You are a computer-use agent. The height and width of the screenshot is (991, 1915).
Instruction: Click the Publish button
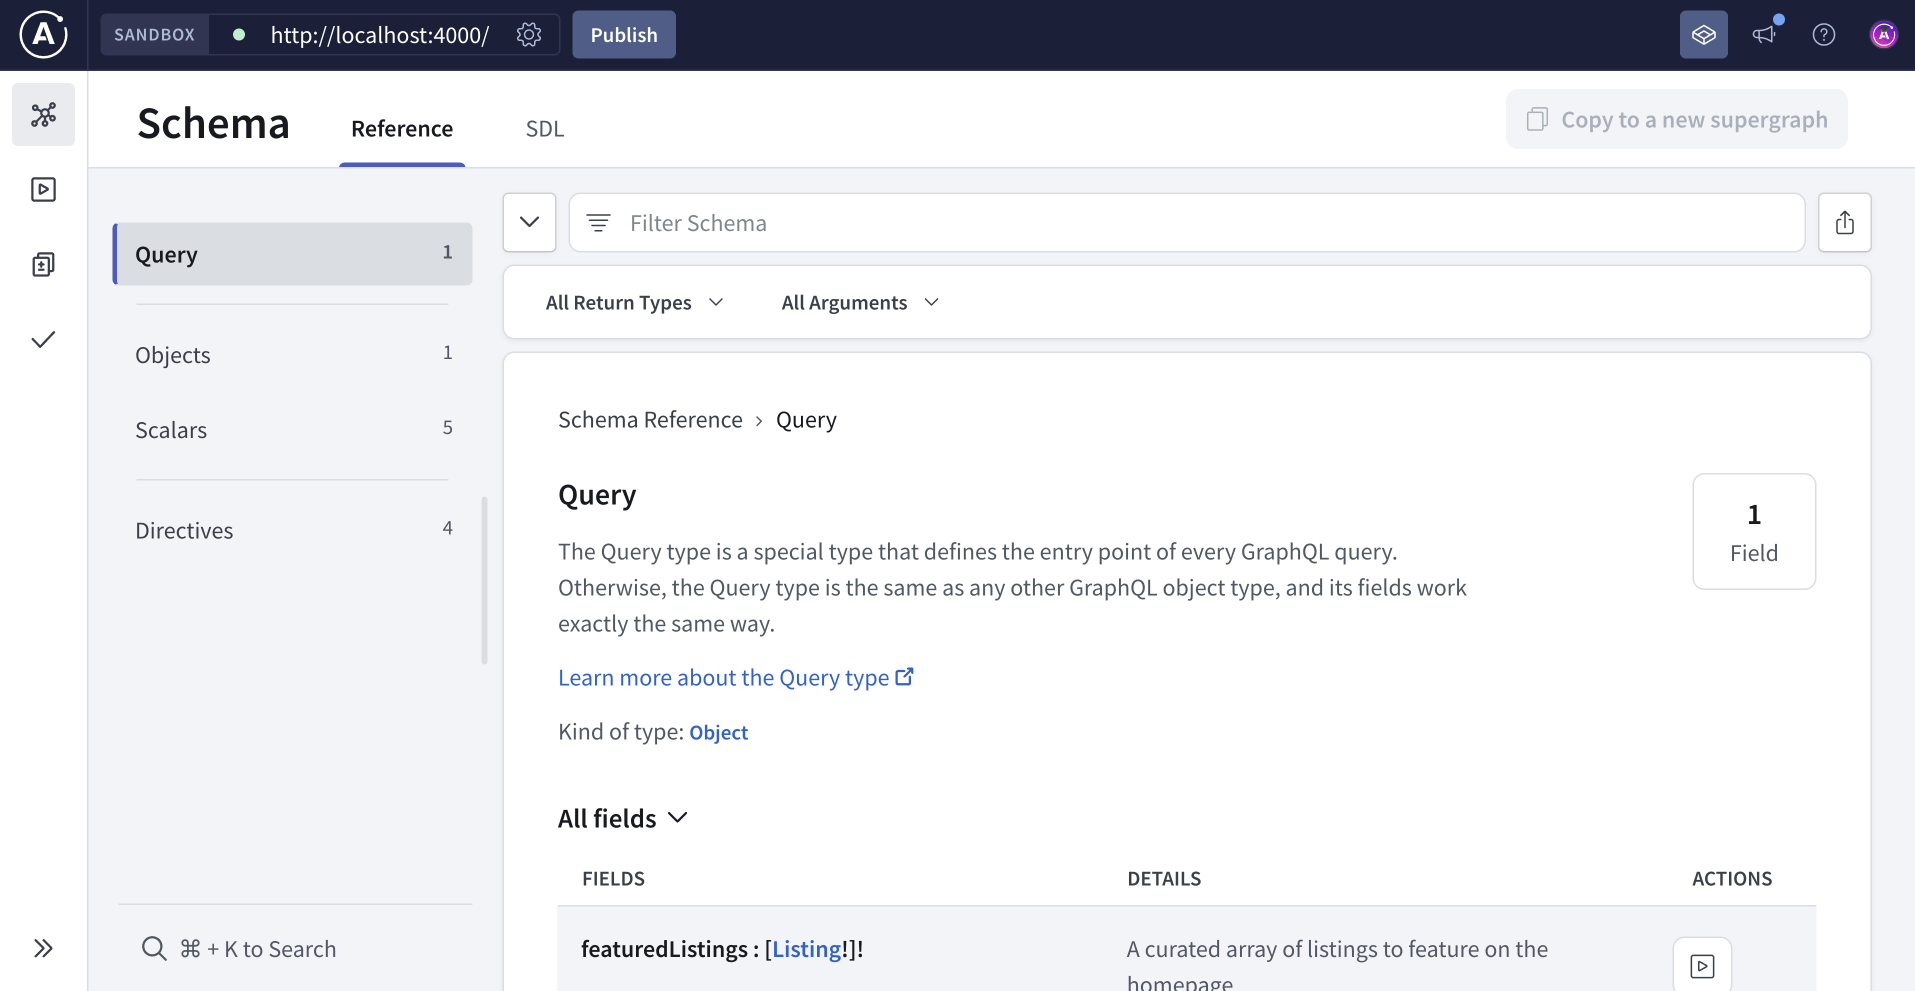pyautogui.click(x=623, y=34)
